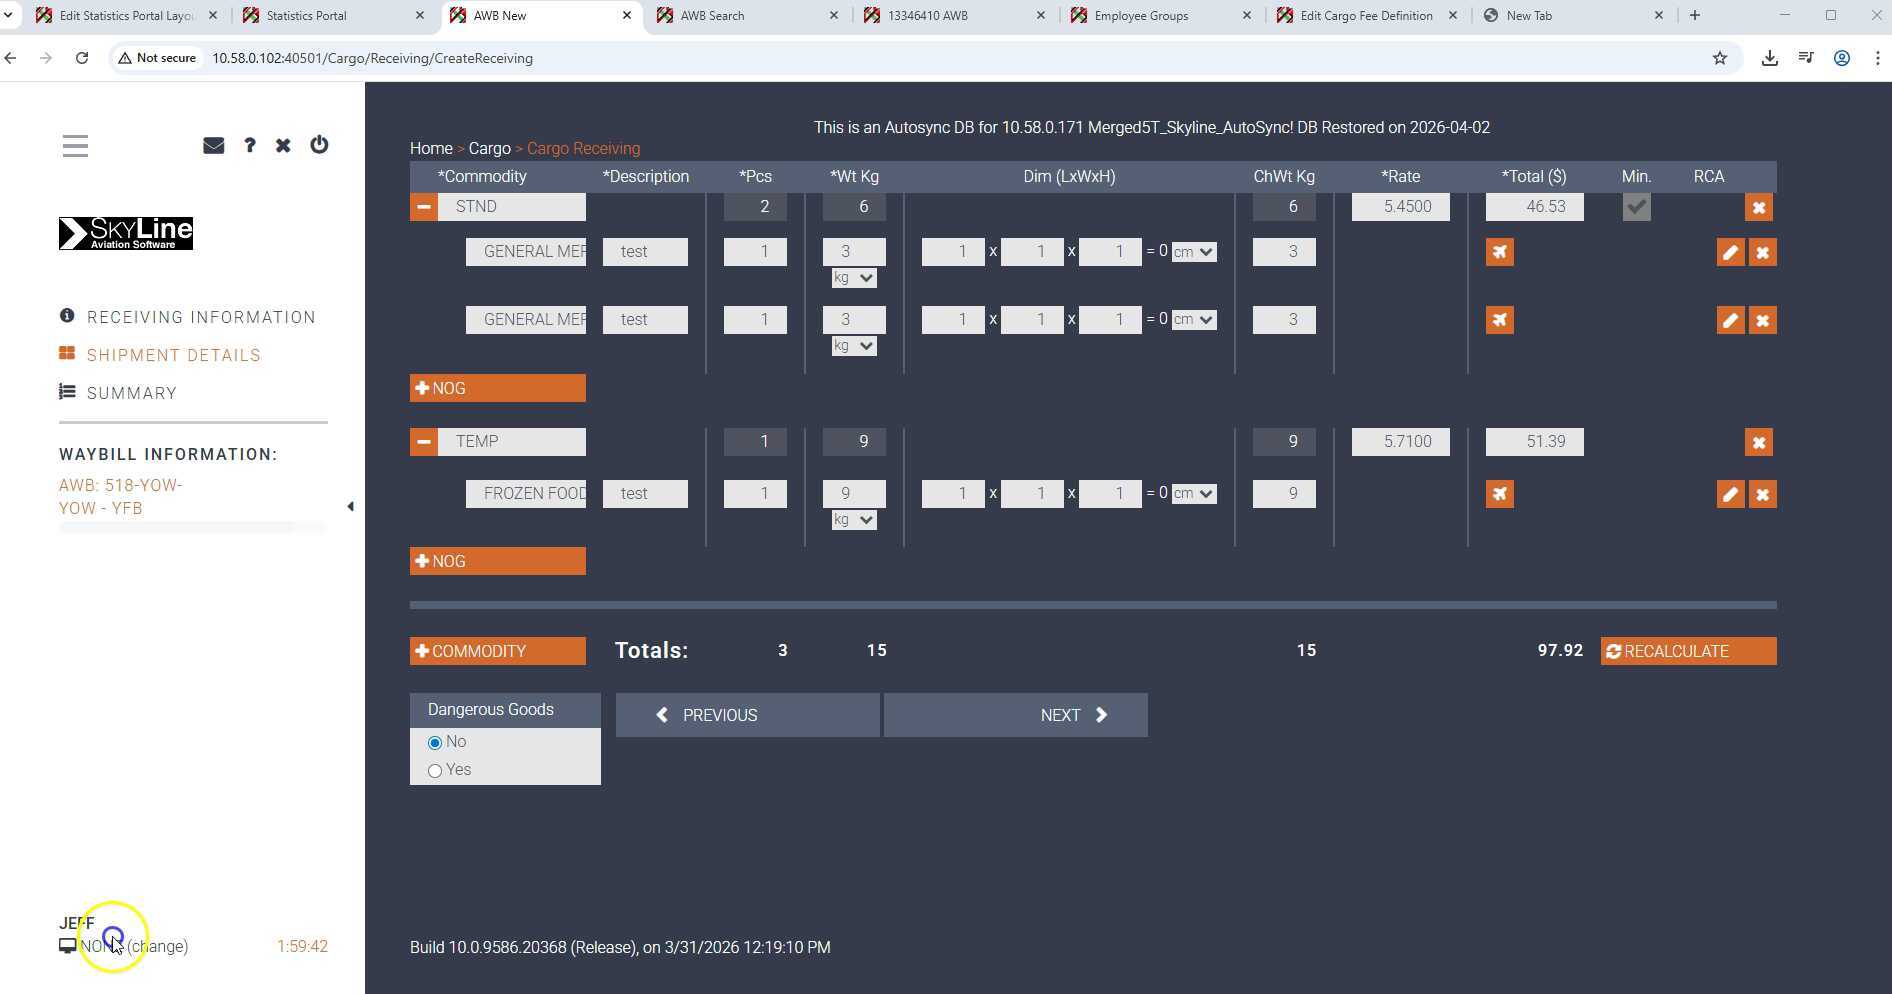This screenshot has width=1892, height=994.
Task: Click the Home breadcrumb link
Action: (x=431, y=148)
